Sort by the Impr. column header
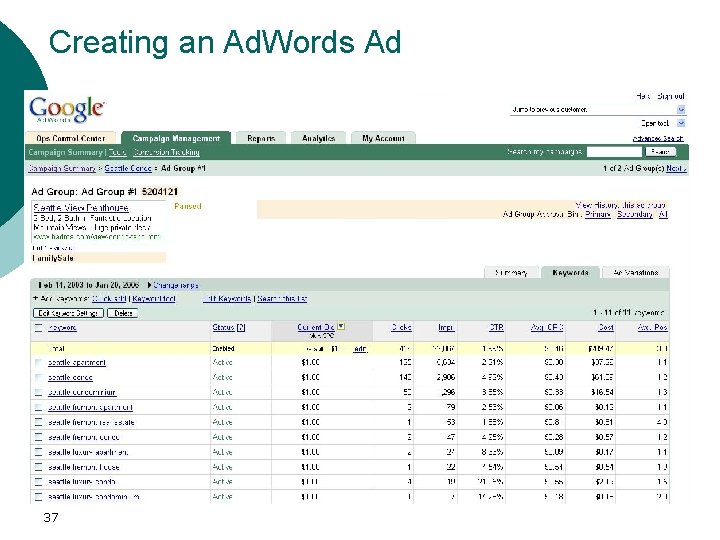Viewport: 720px width, 540px height. (446, 327)
